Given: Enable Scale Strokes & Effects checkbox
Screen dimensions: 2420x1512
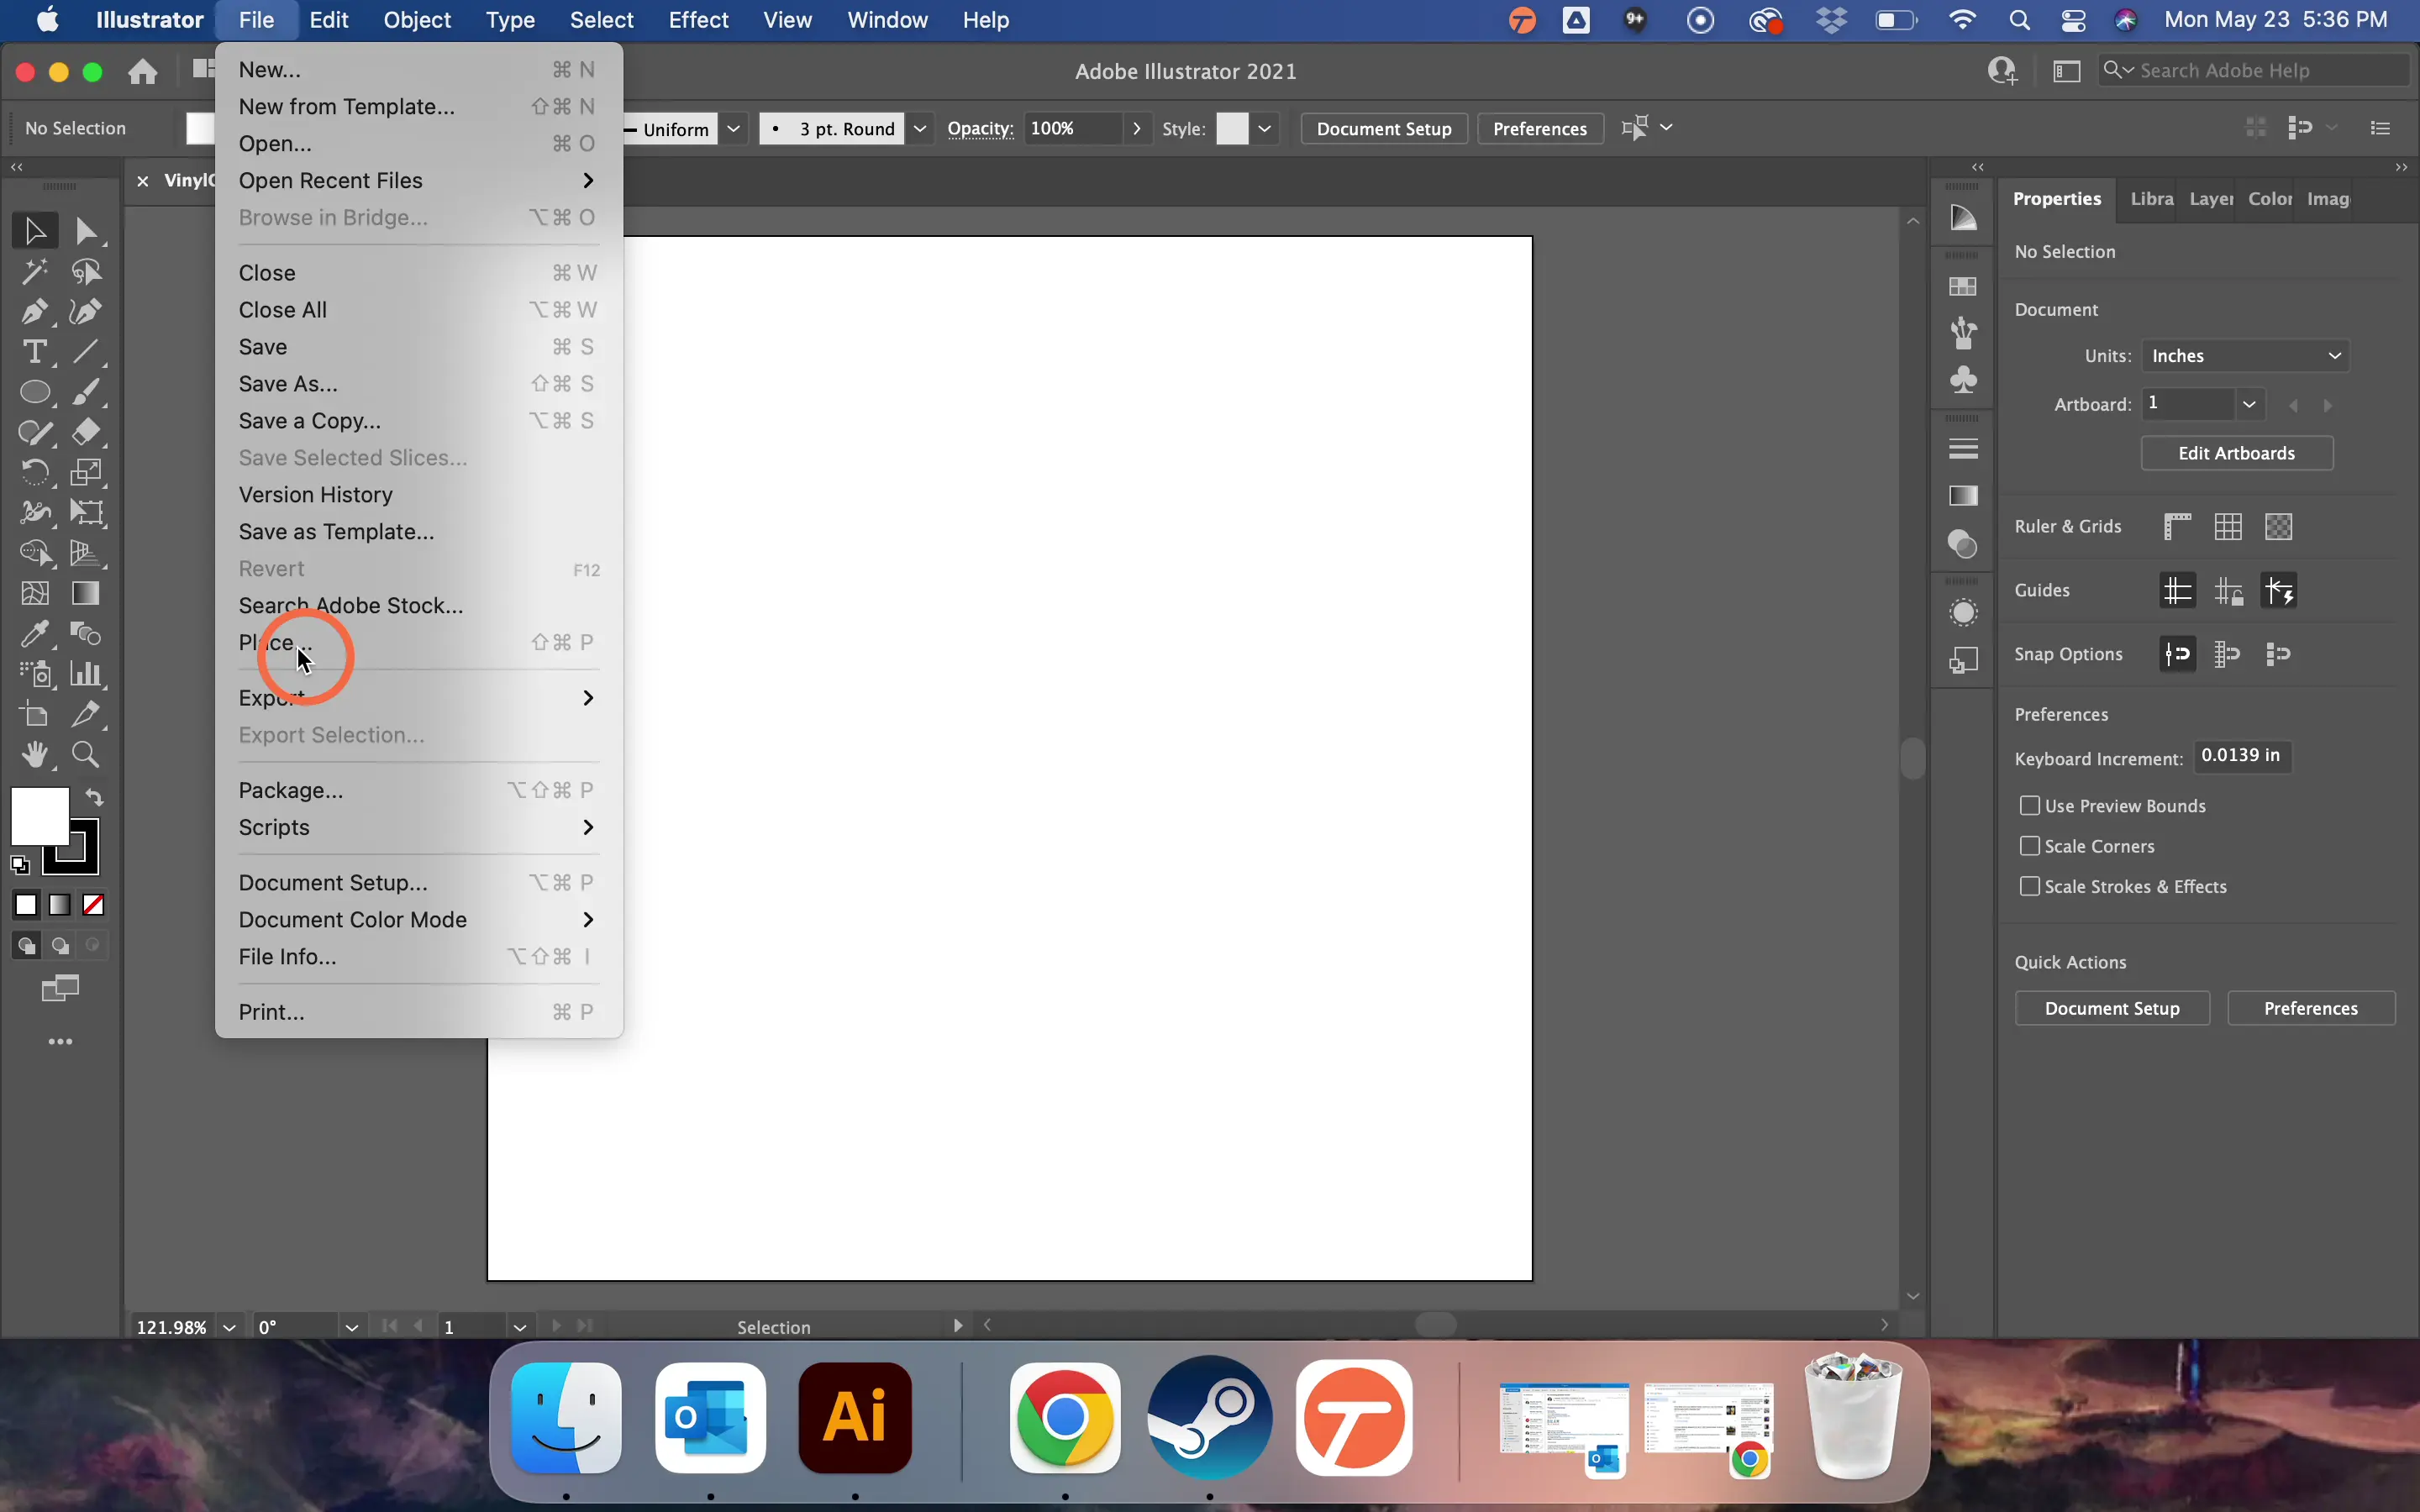Looking at the screenshot, I should pyautogui.click(x=2030, y=886).
